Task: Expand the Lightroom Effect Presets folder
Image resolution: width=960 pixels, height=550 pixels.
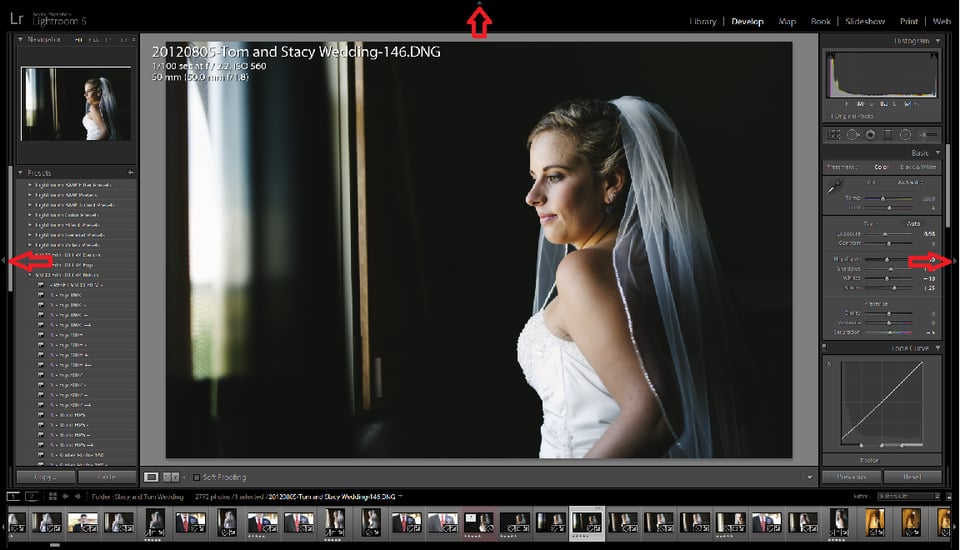Action: pyautogui.click(x=29, y=225)
